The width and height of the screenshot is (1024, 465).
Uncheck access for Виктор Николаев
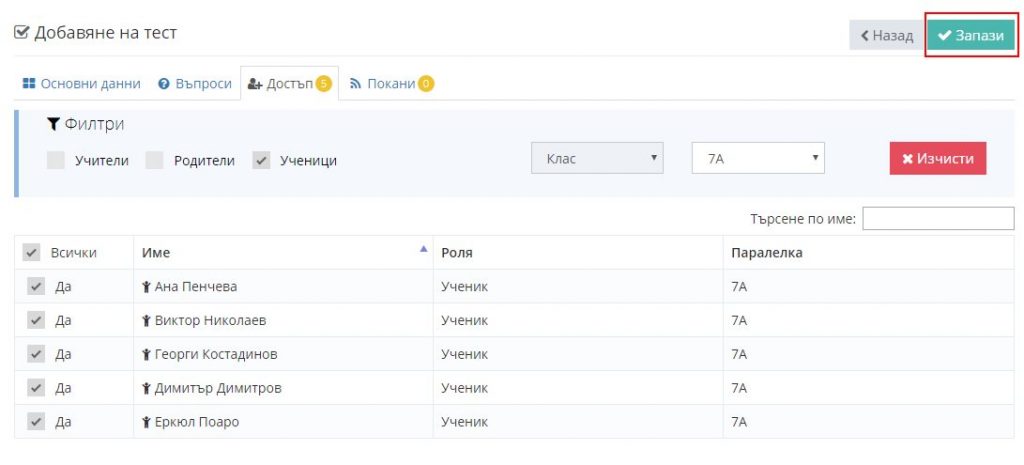tap(36, 321)
